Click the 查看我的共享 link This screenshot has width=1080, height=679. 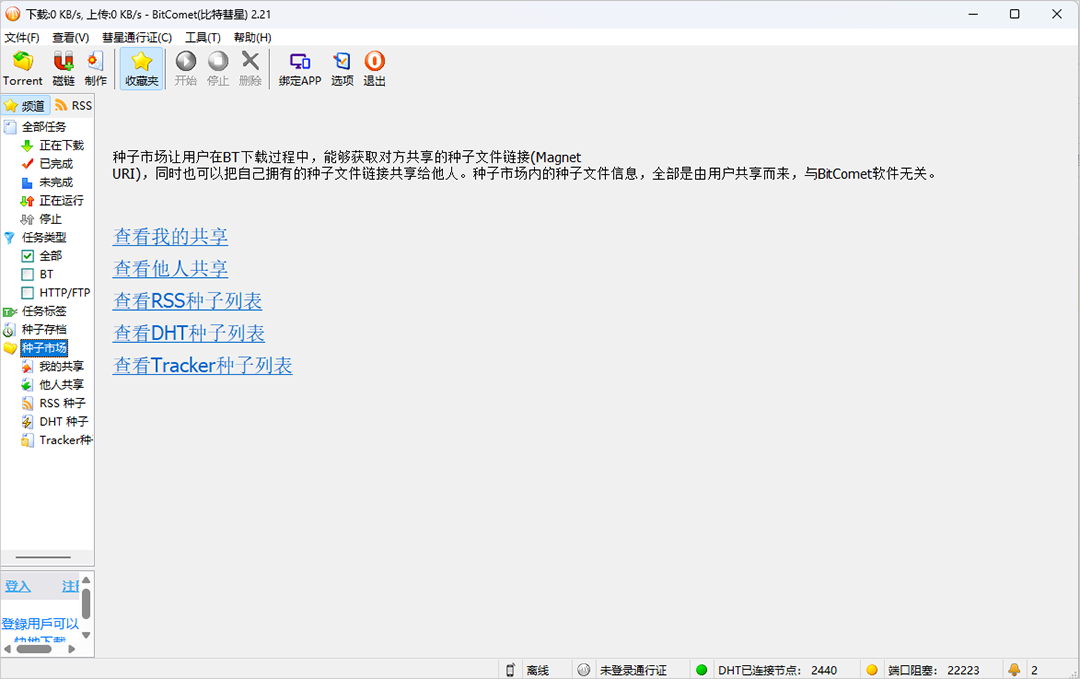pos(170,236)
